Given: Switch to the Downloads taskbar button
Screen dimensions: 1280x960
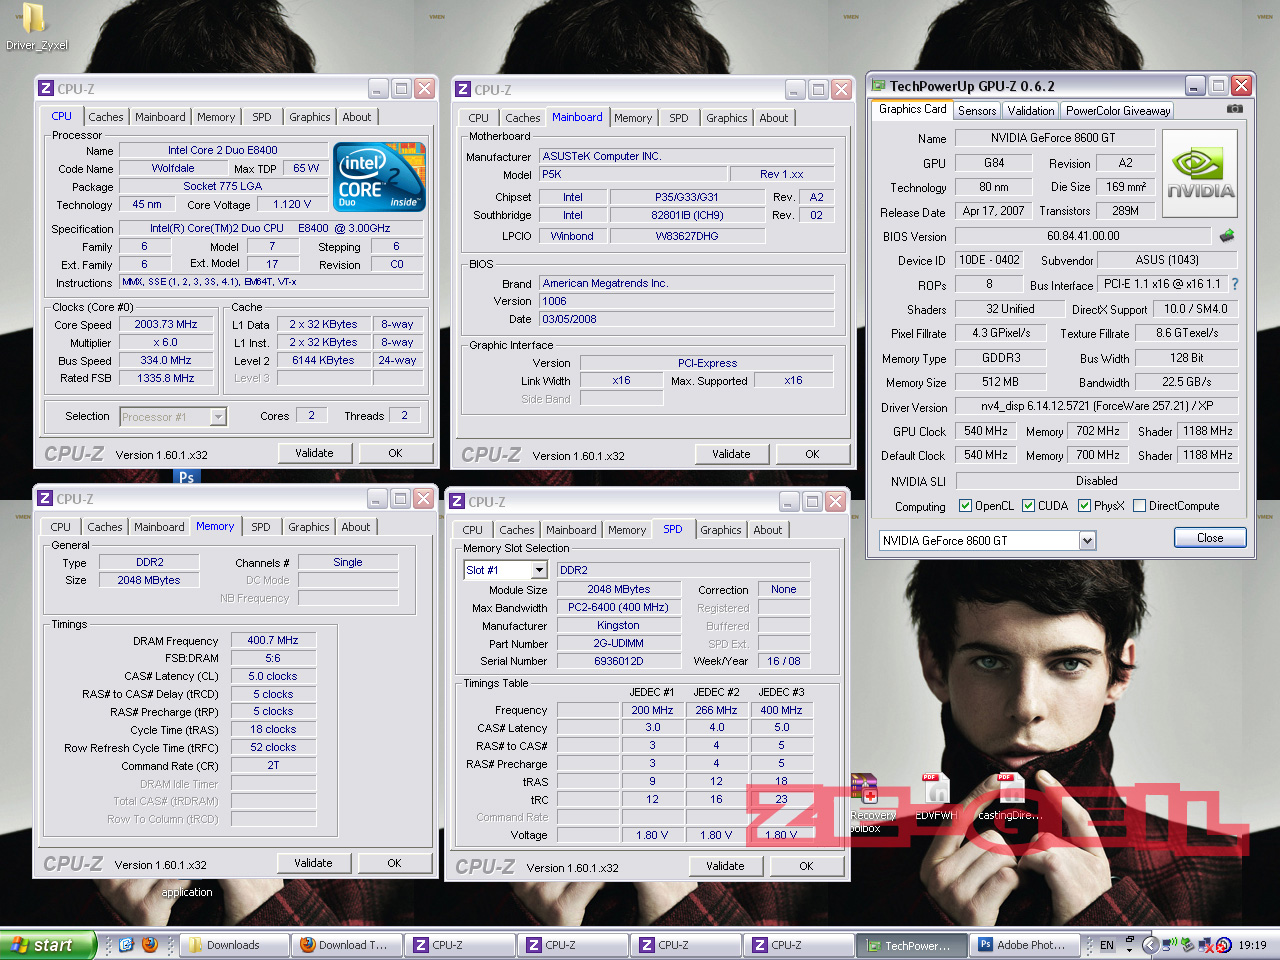Looking at the screenshot, I should (x=235, y=945).
